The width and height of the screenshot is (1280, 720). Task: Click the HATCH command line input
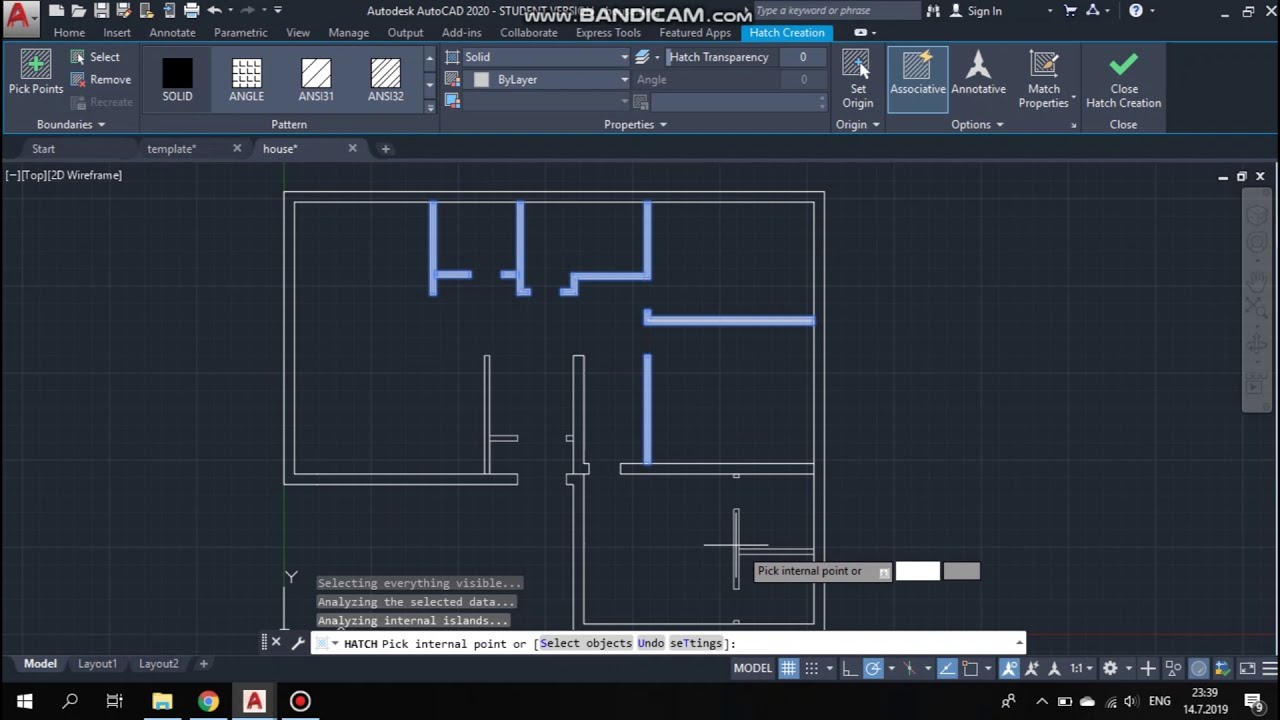click(668, 643)
